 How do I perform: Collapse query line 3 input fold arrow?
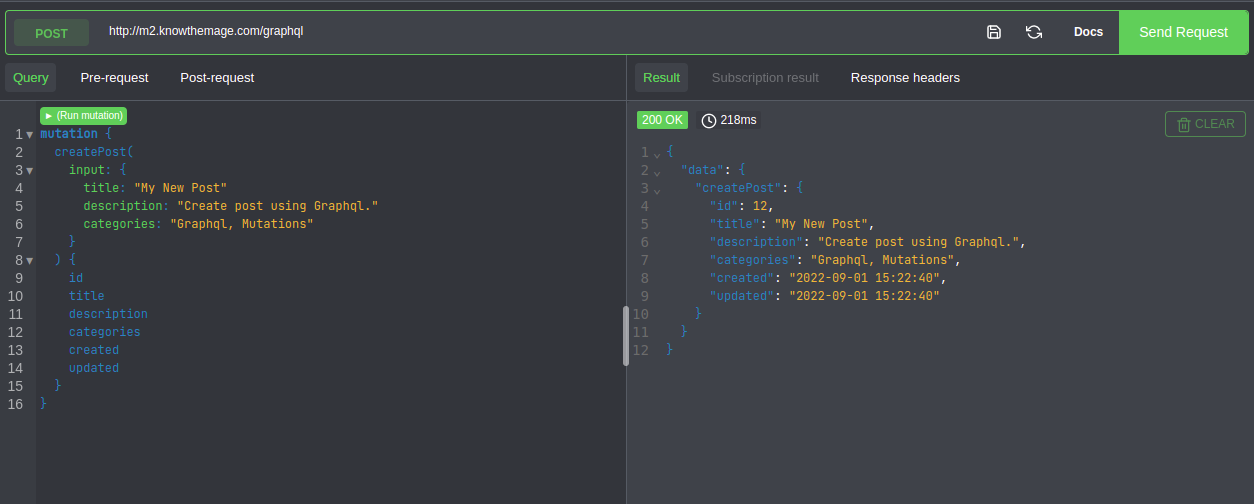(30, 170)
